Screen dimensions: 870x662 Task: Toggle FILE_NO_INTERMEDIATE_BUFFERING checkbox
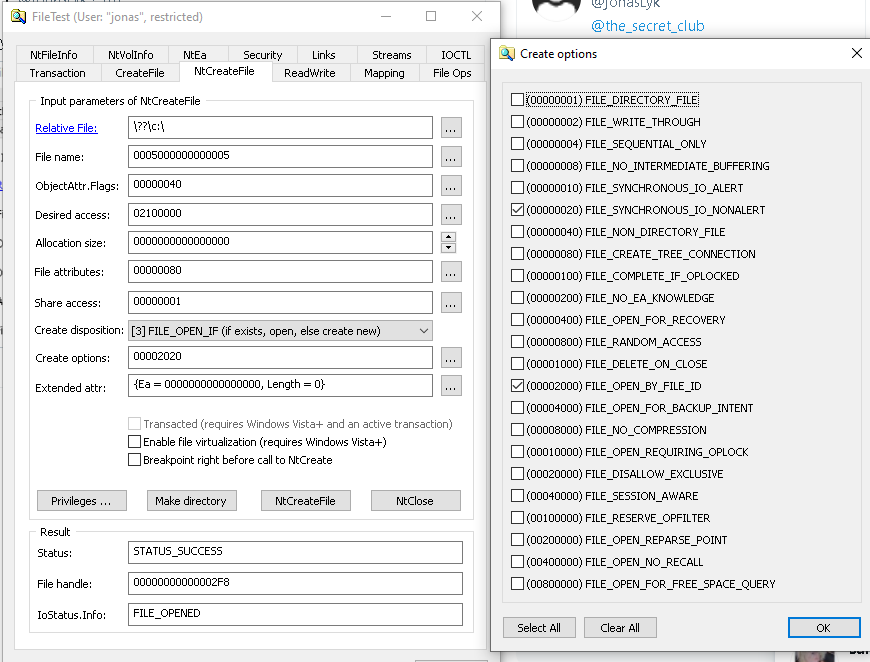(x=517, y=165)
